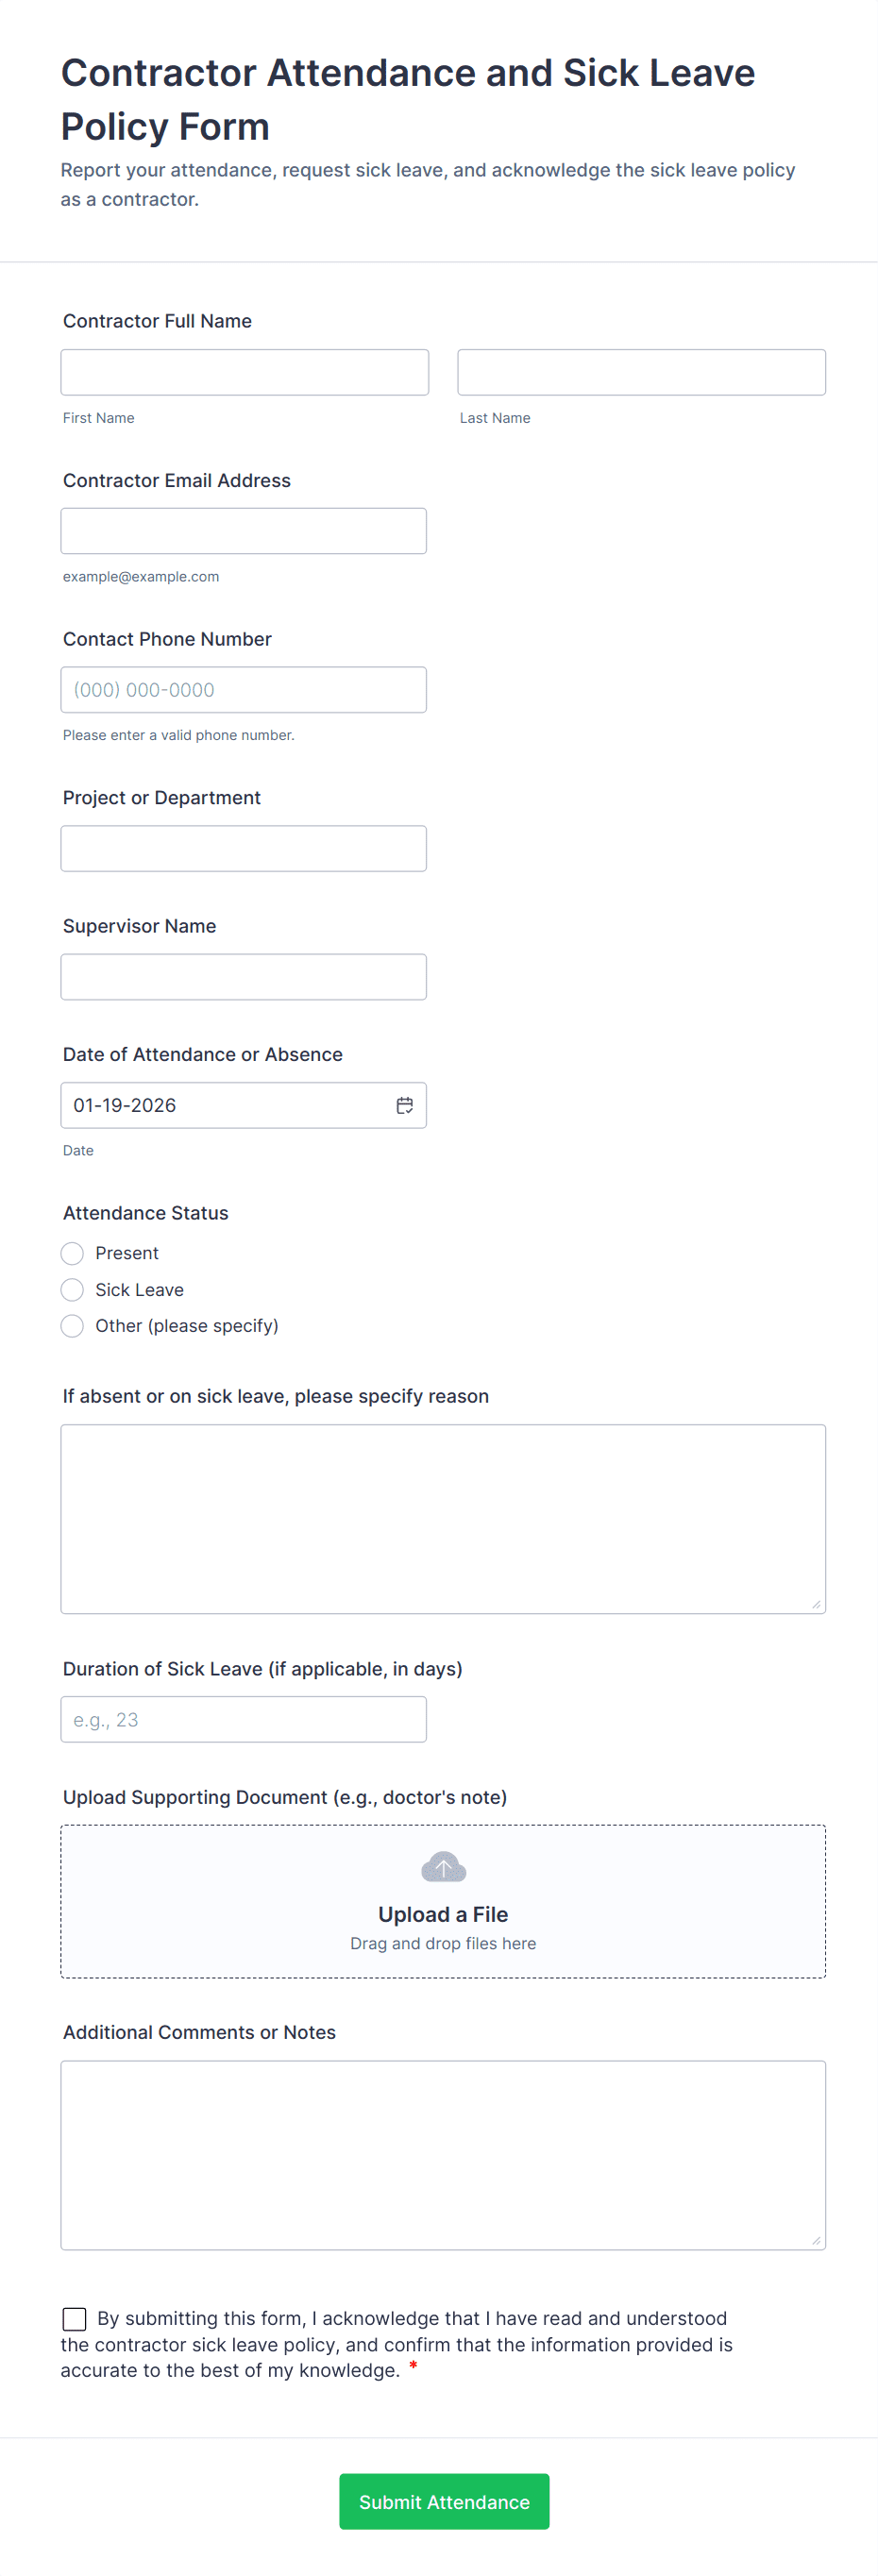Click the resize handle of comments textarea
This screenshot has height=2576, width=878.
point(816,2240)
